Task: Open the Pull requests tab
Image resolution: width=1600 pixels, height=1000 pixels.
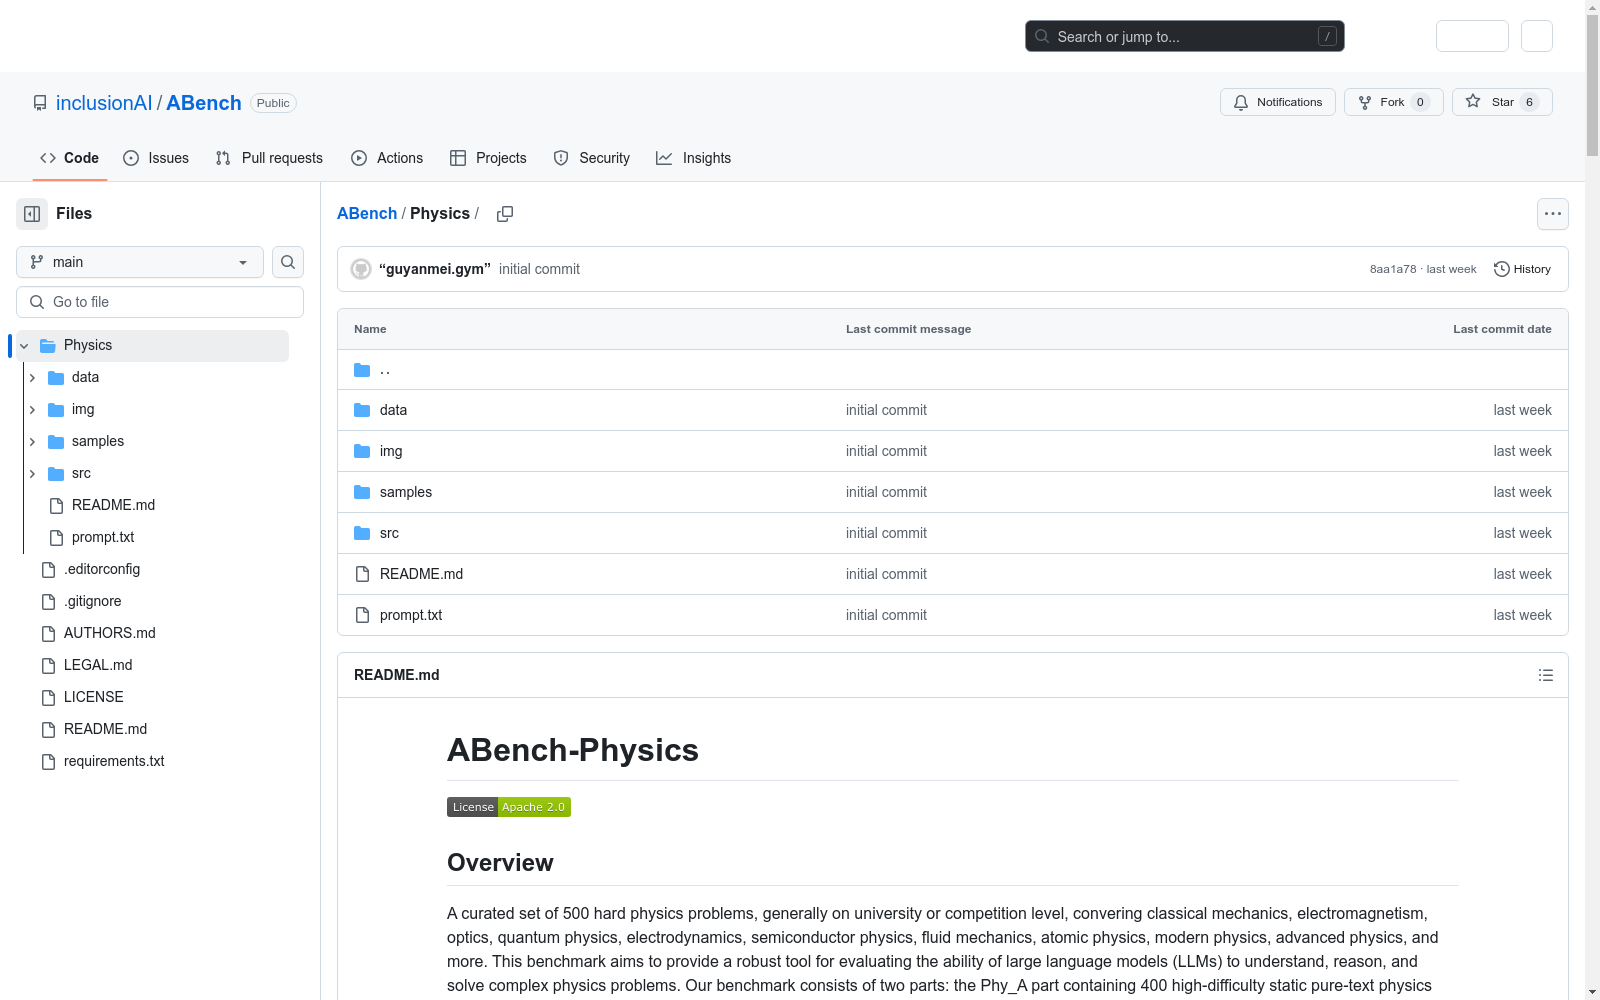Action: tap(269, 158)
